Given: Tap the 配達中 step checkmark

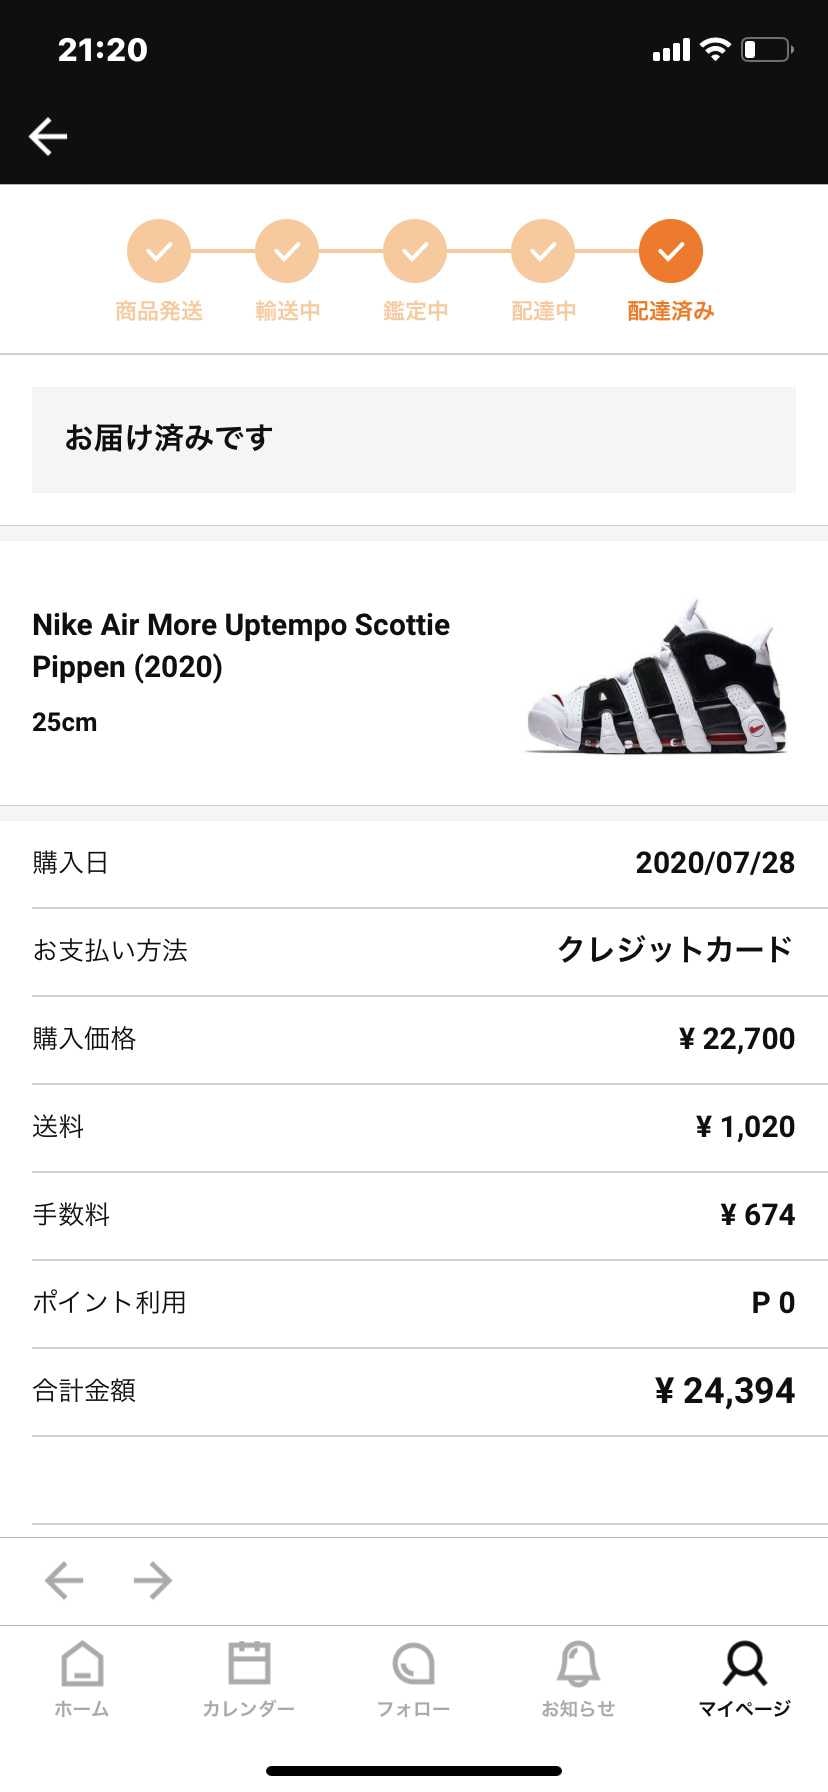Looking at the screenshot, I should 543,251.
